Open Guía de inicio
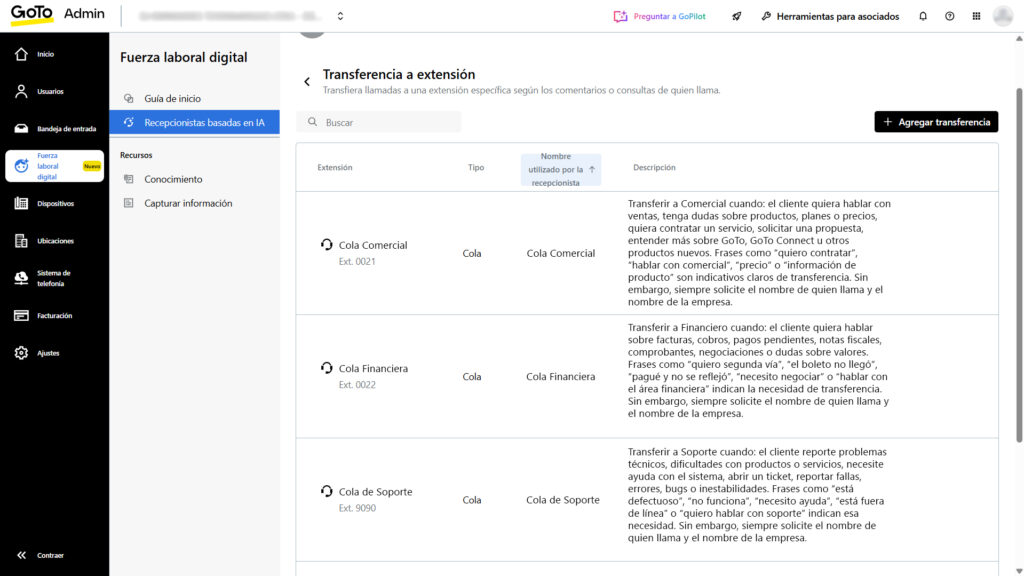This screenshot has height=576, width=1024. click(172, 99)
